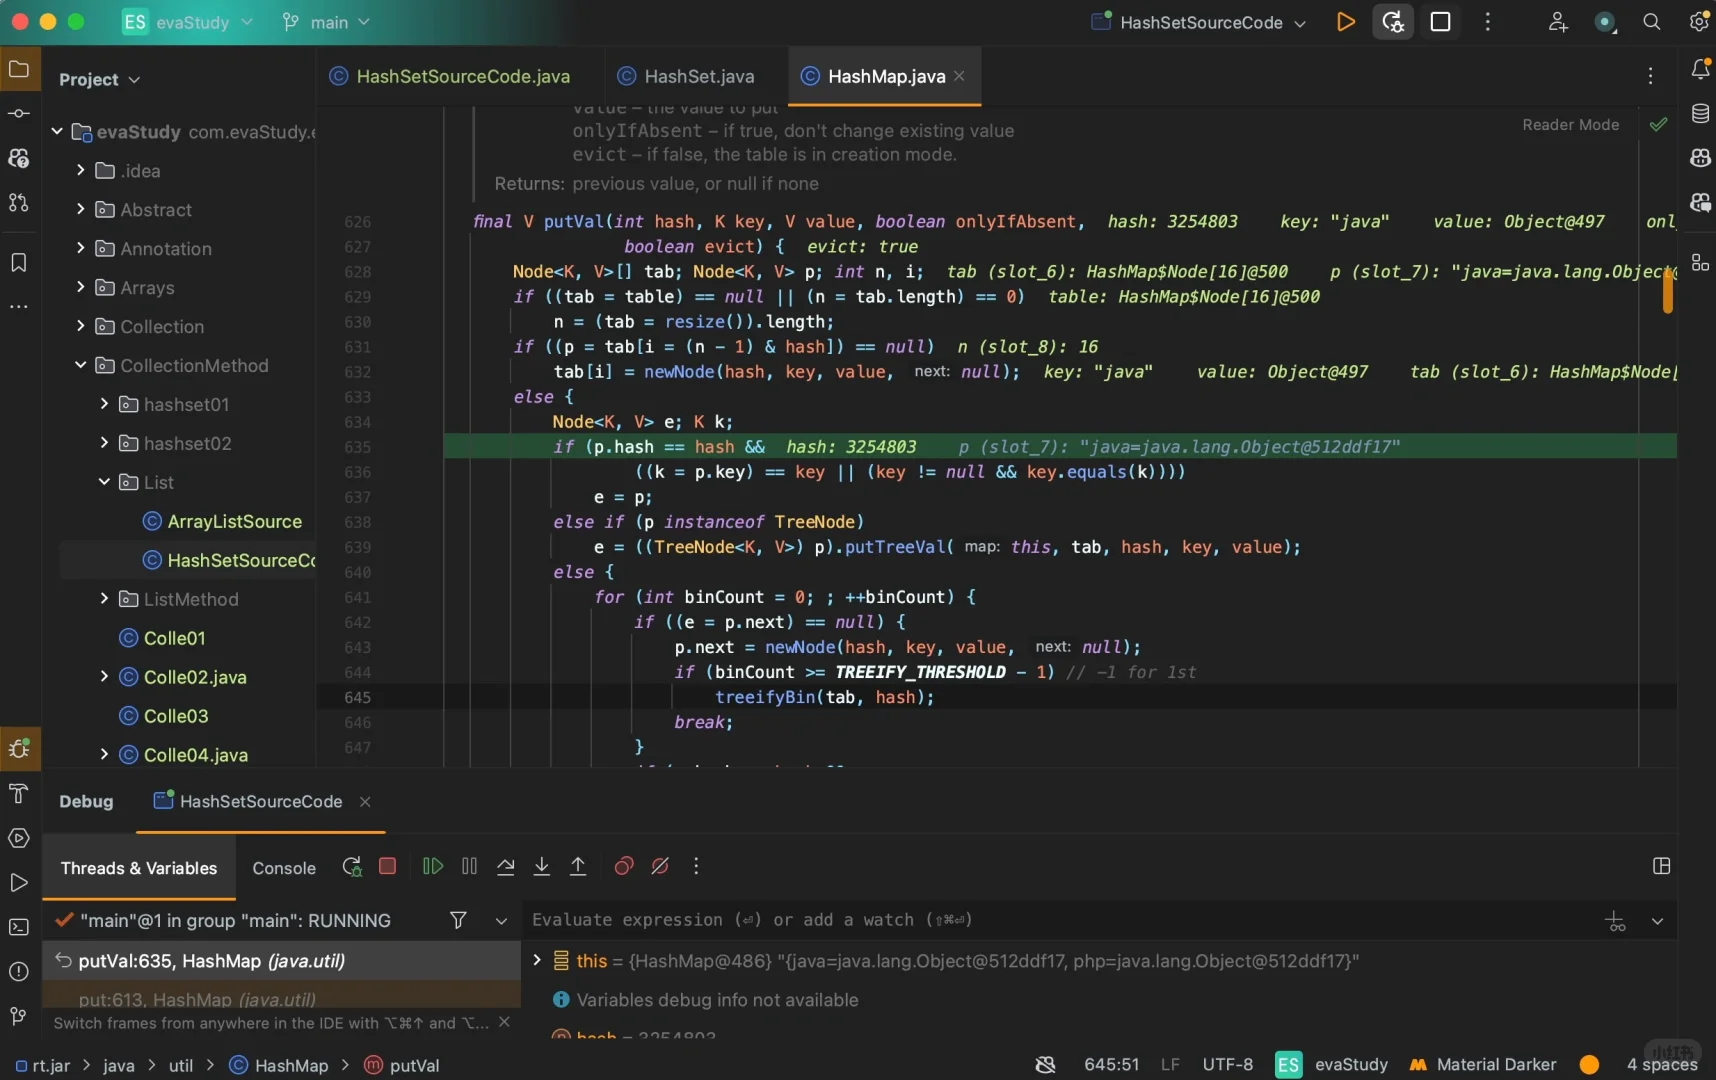1716x1080 pixels.
Task: Open the Terminal tool window
Action: click(19, 927)
